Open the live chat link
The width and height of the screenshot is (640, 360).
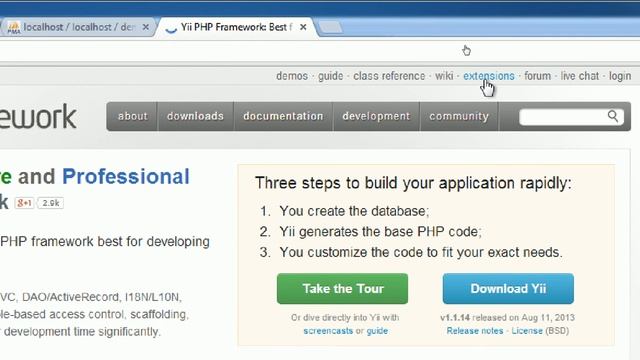coord(580,76)
